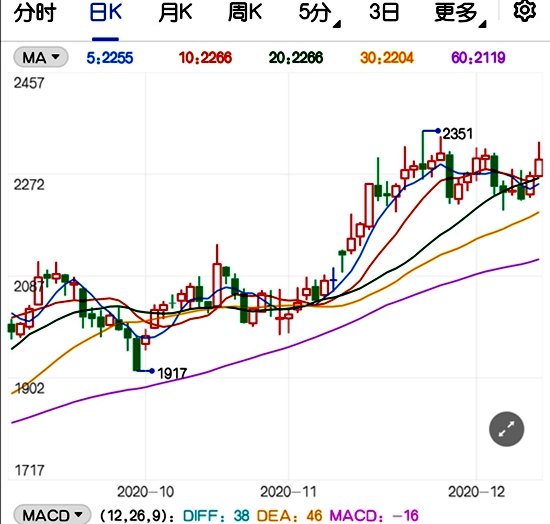Click the MACD: -16 value
550x524 pixels.
374,516
